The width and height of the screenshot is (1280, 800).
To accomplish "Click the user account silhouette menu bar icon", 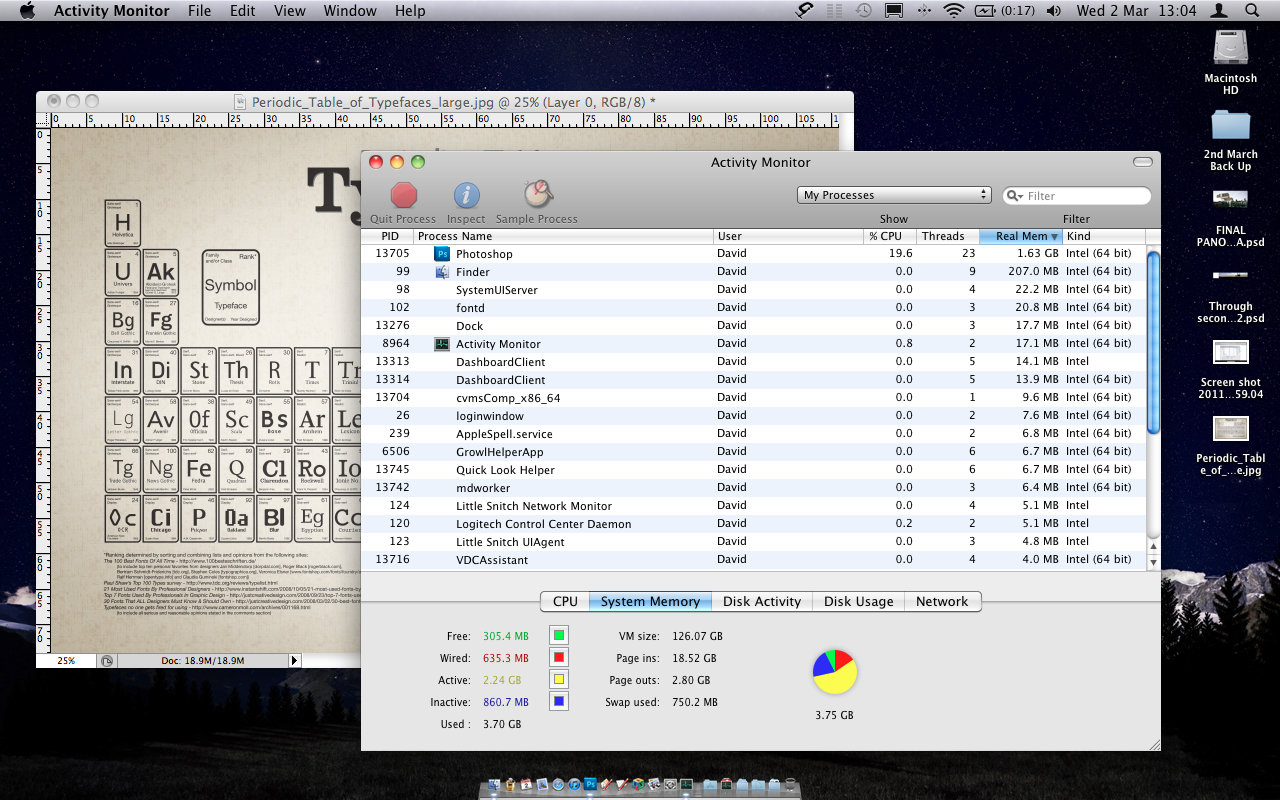I will point(1218,11).
